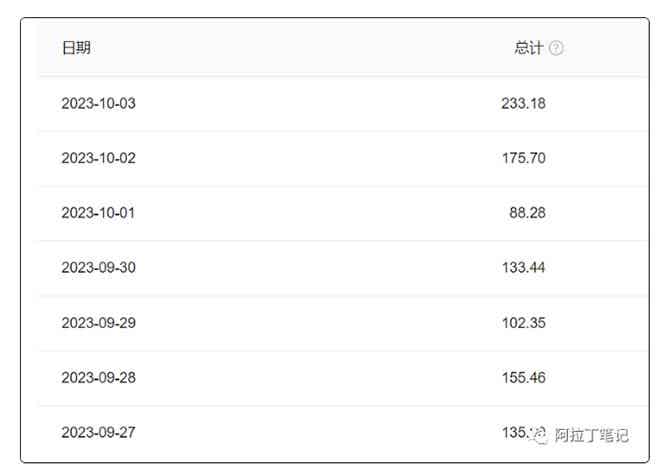Screen dimensions: 664x469
Task: Select the 2023-10-02 date cell
Action: (98, 158)
